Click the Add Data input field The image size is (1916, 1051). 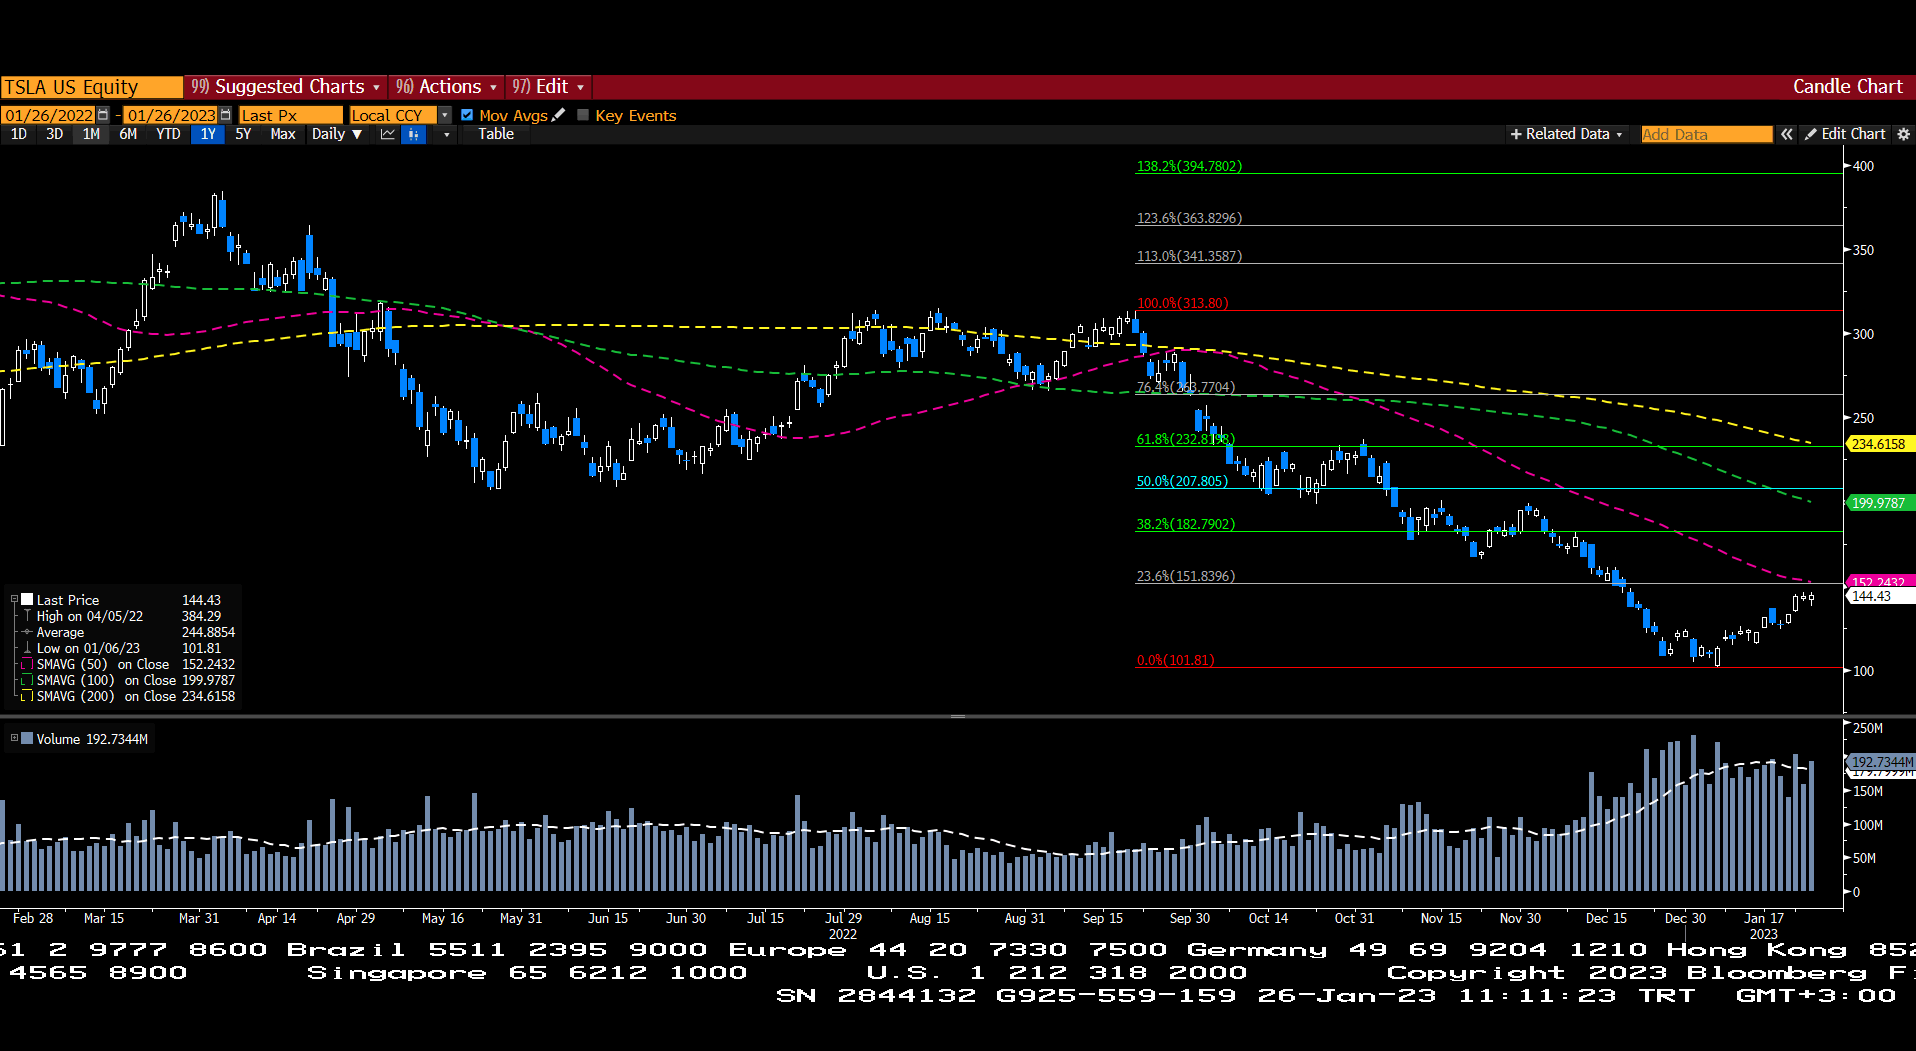1706,134
